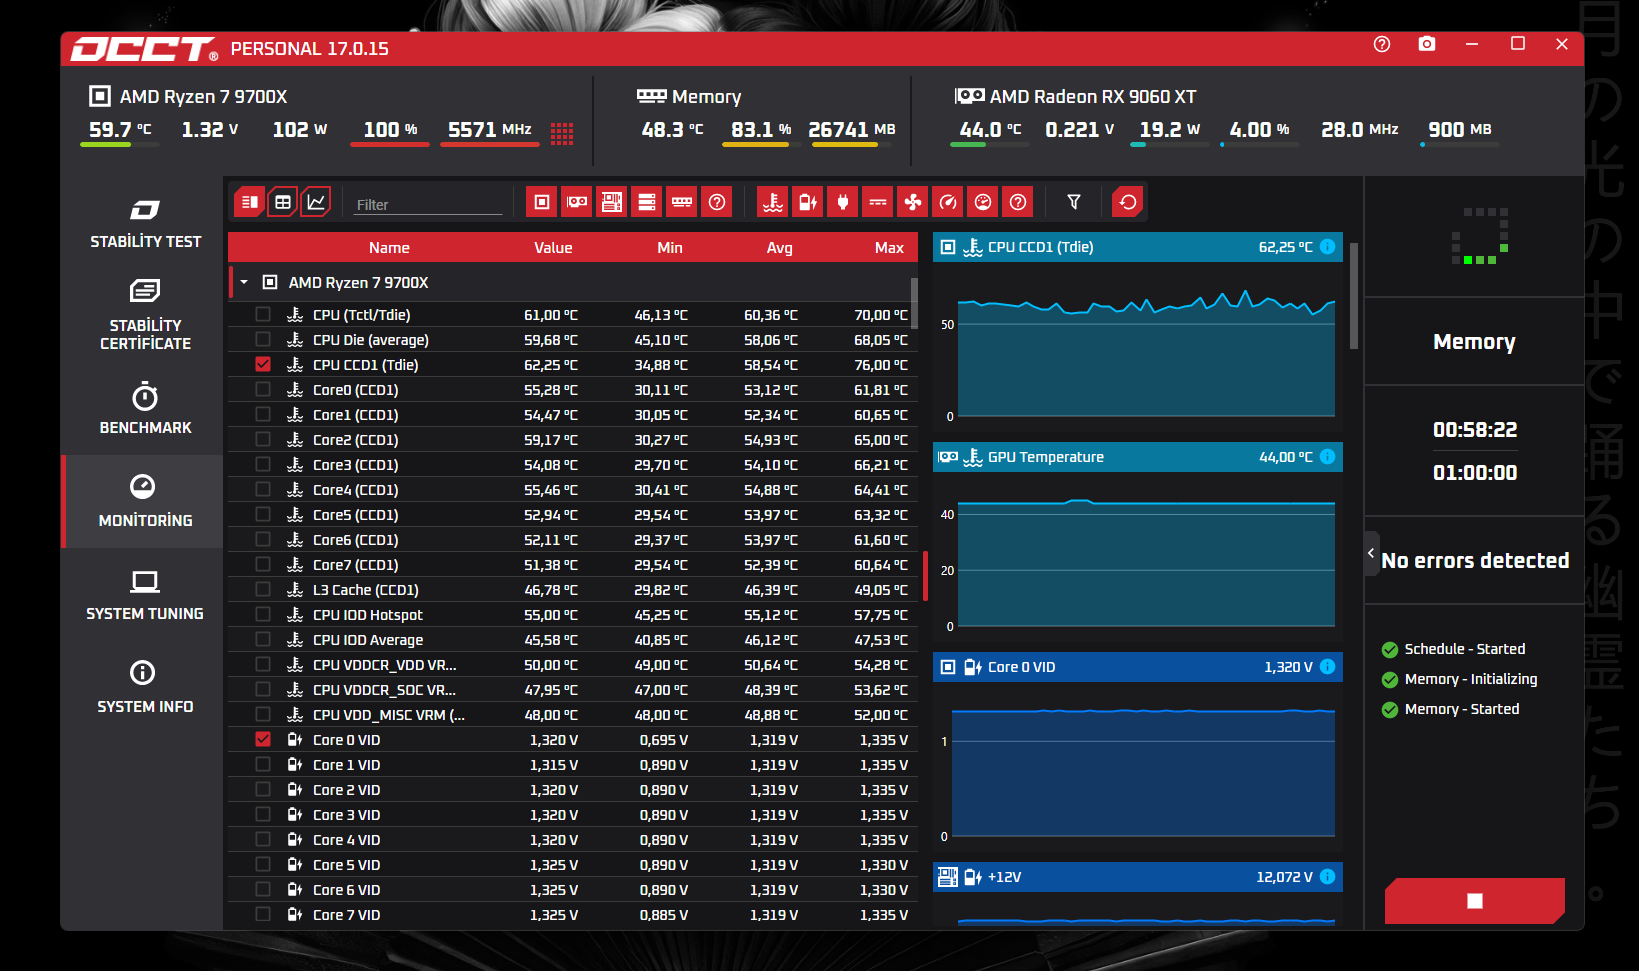This screenshot has height=971, width=1639.
Task: Open info for CPU CCD1 (Tdie) graph
Action: 1328,247
